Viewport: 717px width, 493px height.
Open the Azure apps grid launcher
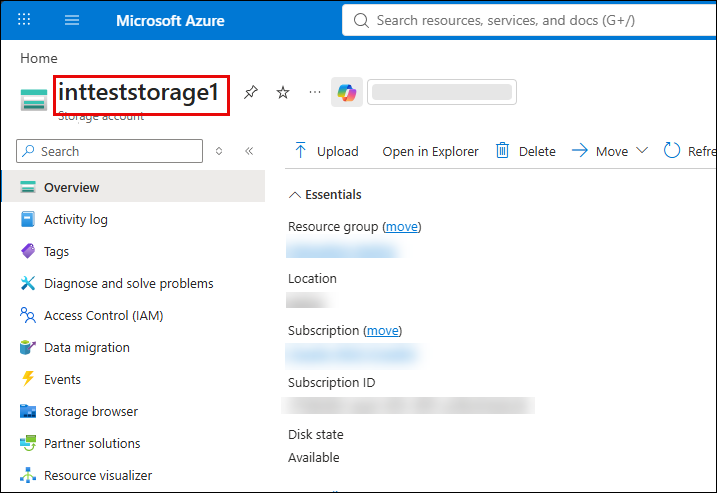tap(24, 20)
